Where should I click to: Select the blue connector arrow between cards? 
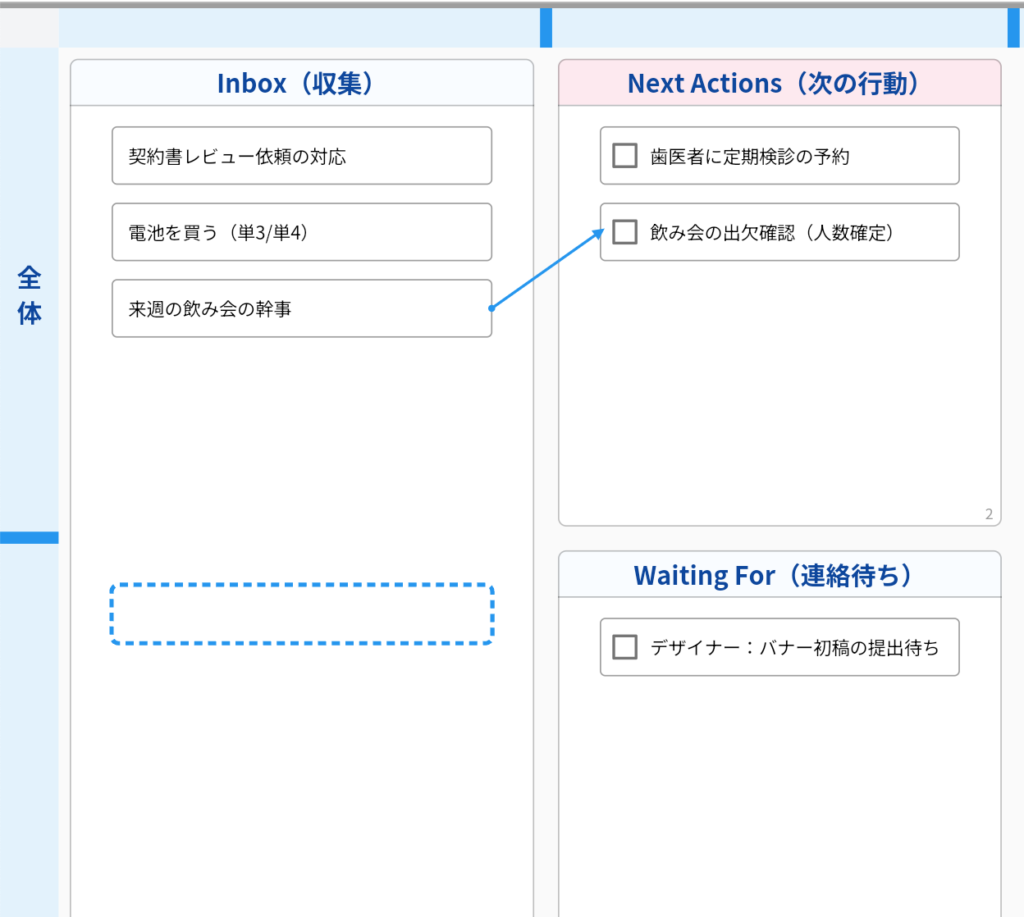tap(546, 271)
